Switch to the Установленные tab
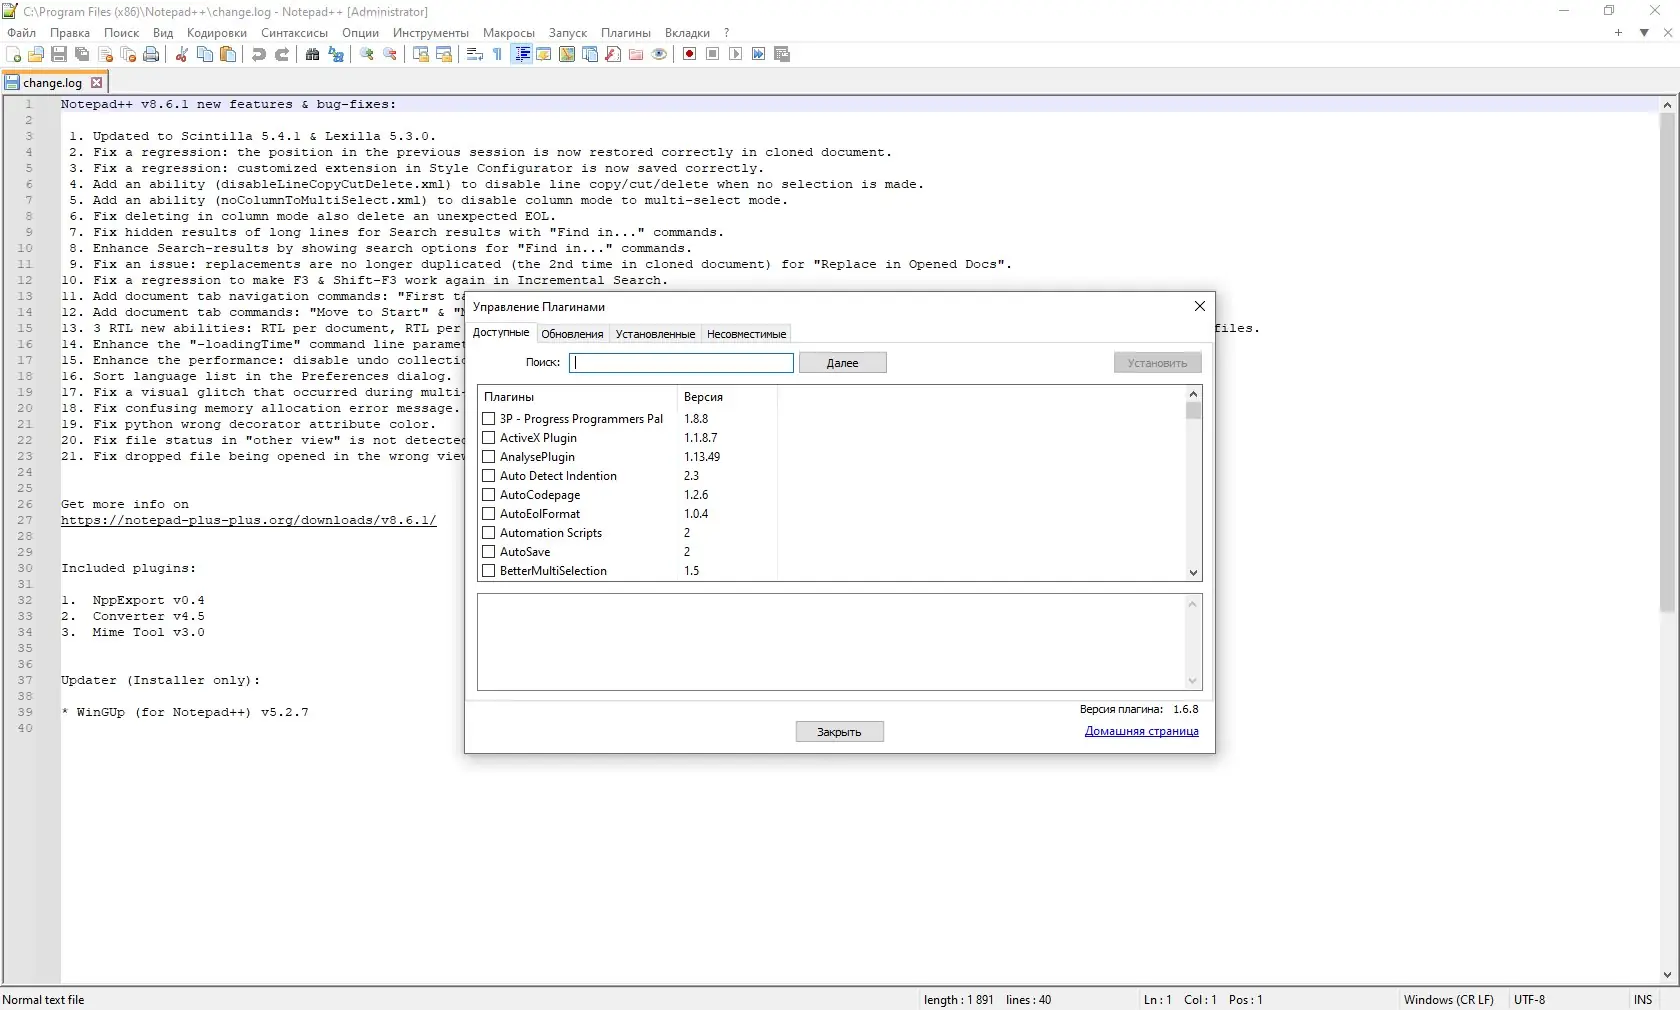The width and height of the screenshot is (1680, 1010). tap(654, 333)
